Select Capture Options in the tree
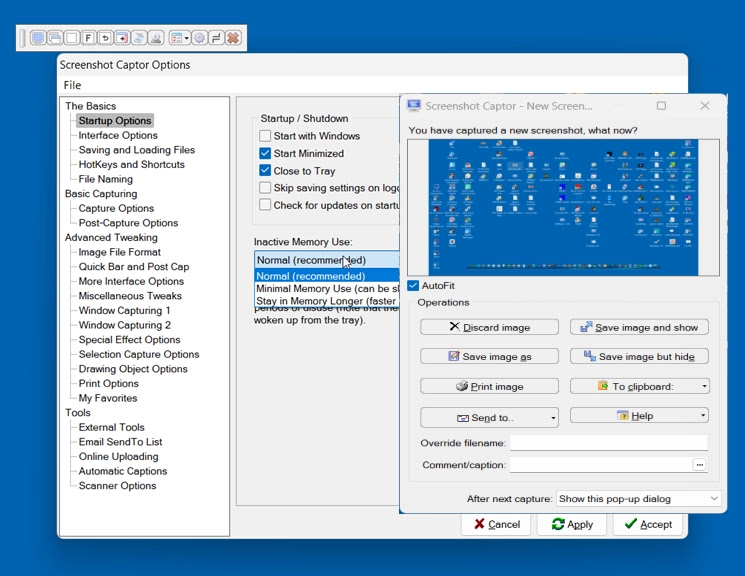 (x=116, y=208)
